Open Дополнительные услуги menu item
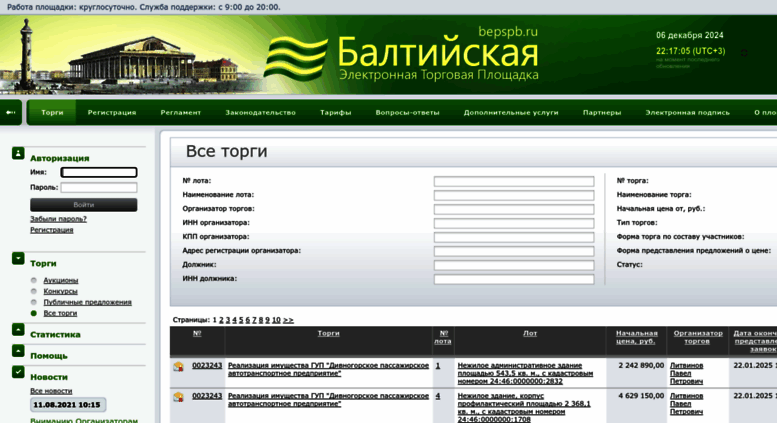777x423 pixels. coord(511,112)
